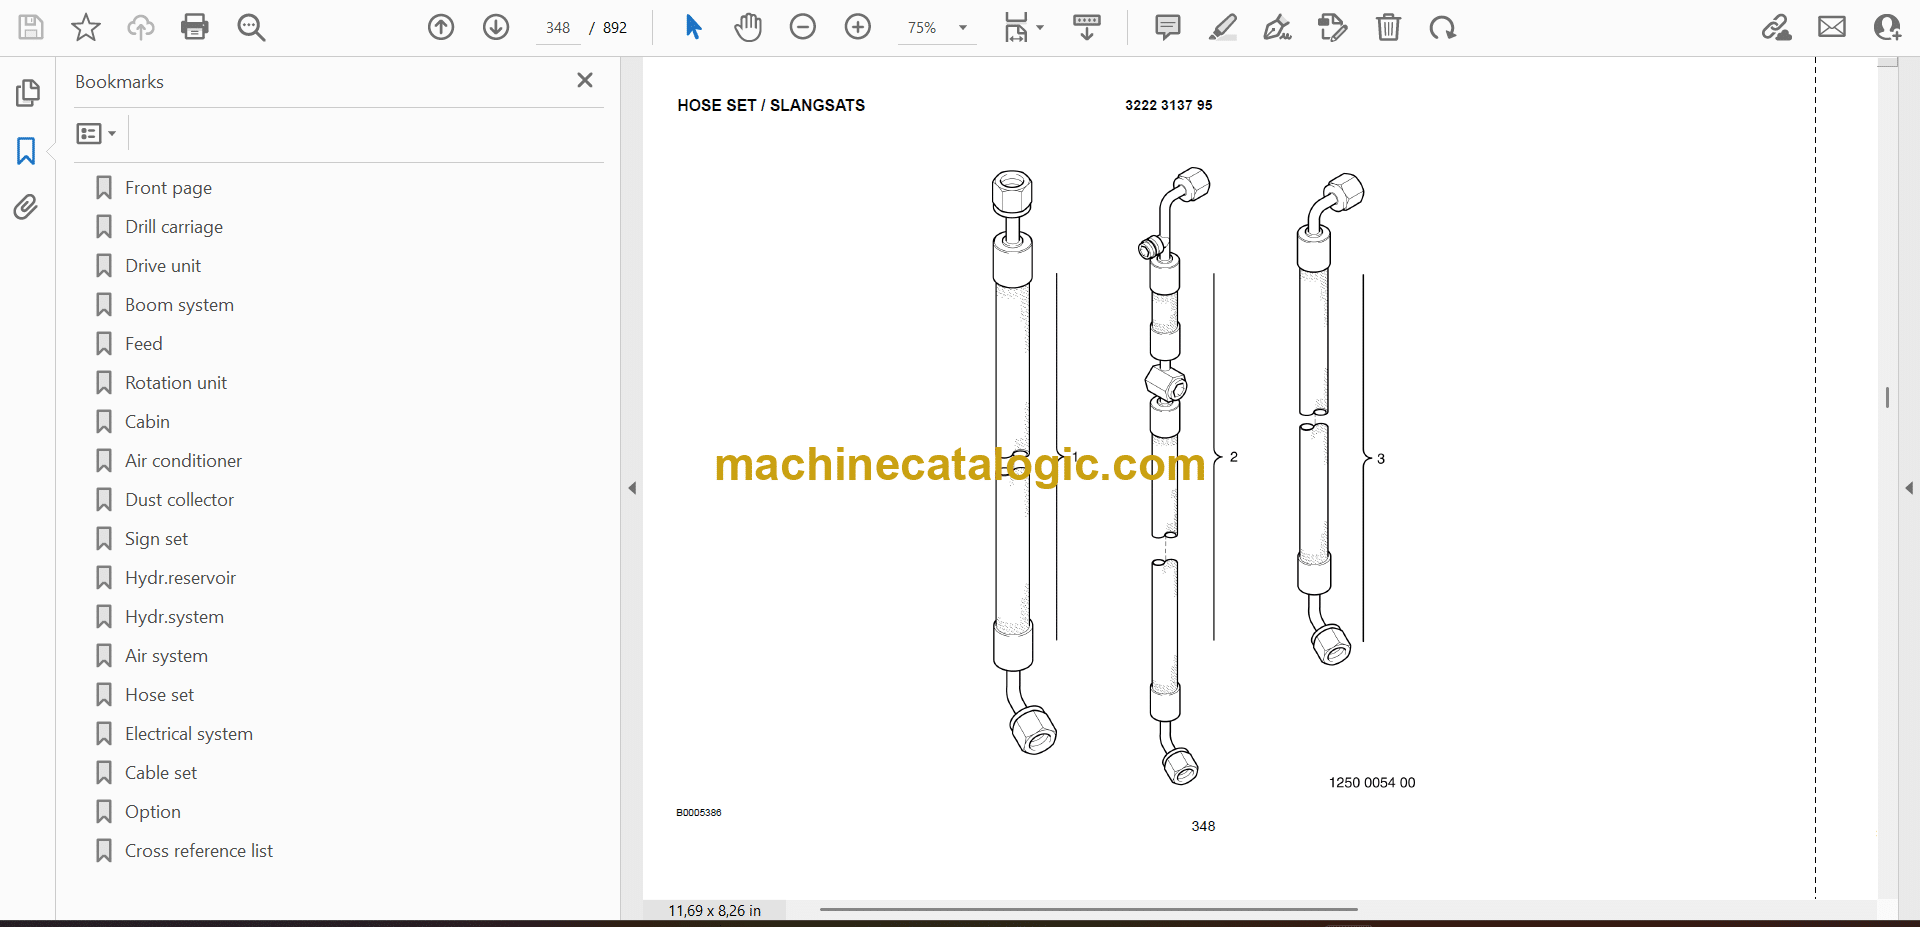
Task: Click the page number input field
Action: click(558, 28)
